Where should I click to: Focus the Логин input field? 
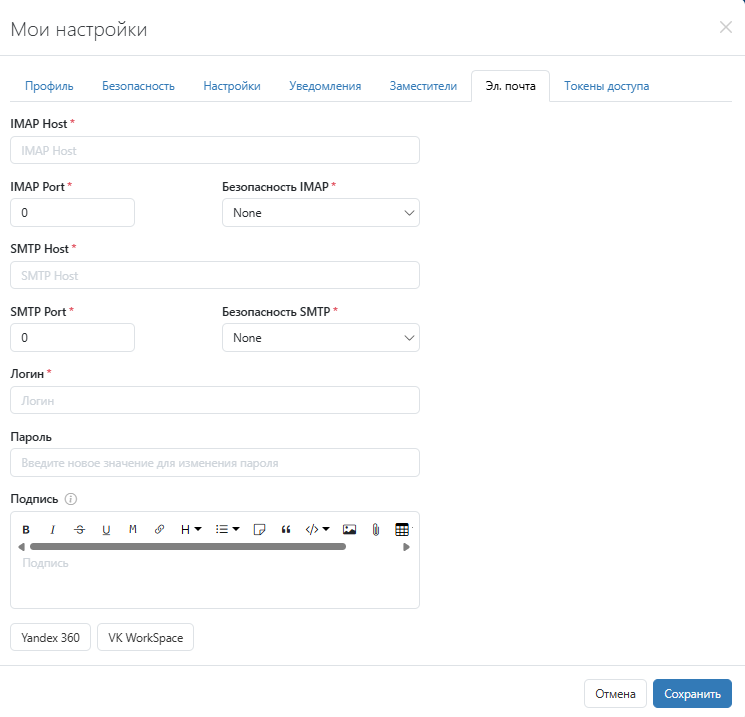tap(215, 401)
